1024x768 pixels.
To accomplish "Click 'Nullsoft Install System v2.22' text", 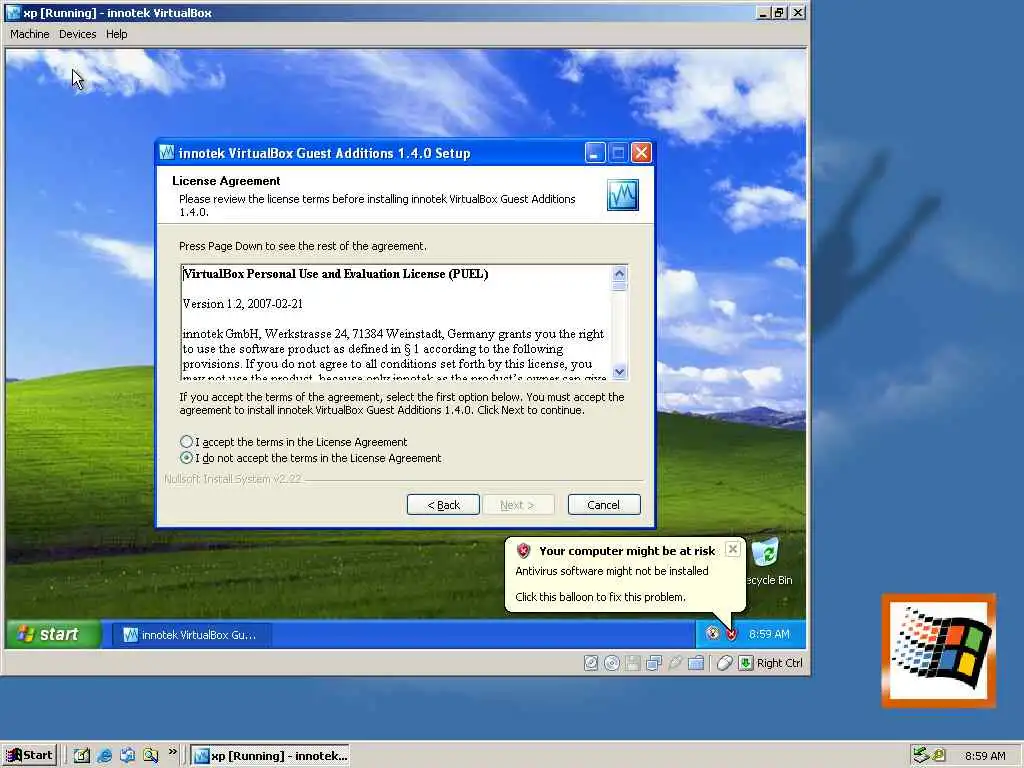I will [232, 479].
